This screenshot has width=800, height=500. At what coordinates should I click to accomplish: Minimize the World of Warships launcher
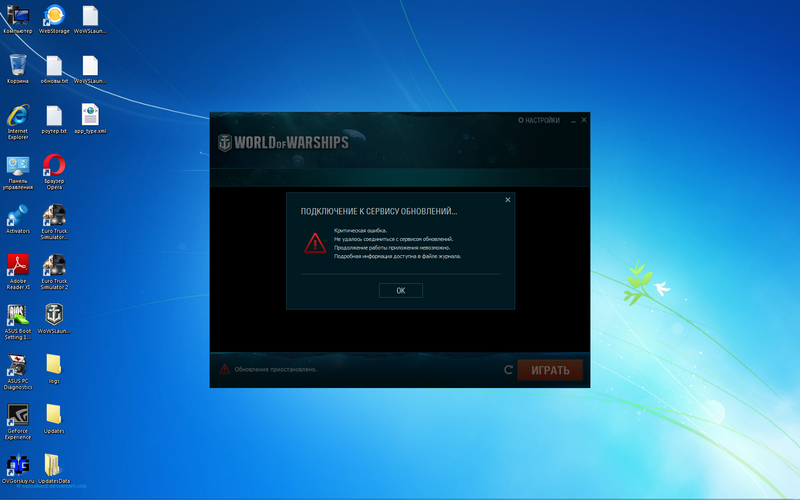coord(573,120)
